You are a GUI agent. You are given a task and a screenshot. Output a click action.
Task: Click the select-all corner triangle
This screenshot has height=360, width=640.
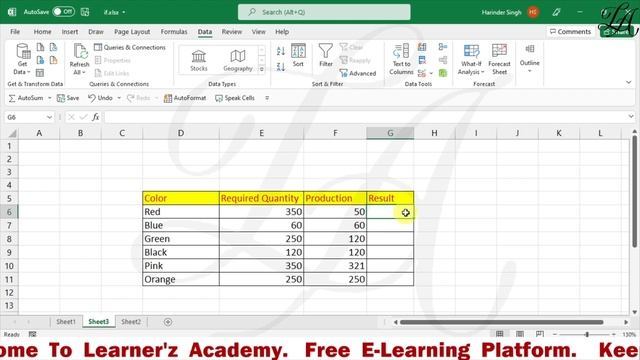coord(12,133)
